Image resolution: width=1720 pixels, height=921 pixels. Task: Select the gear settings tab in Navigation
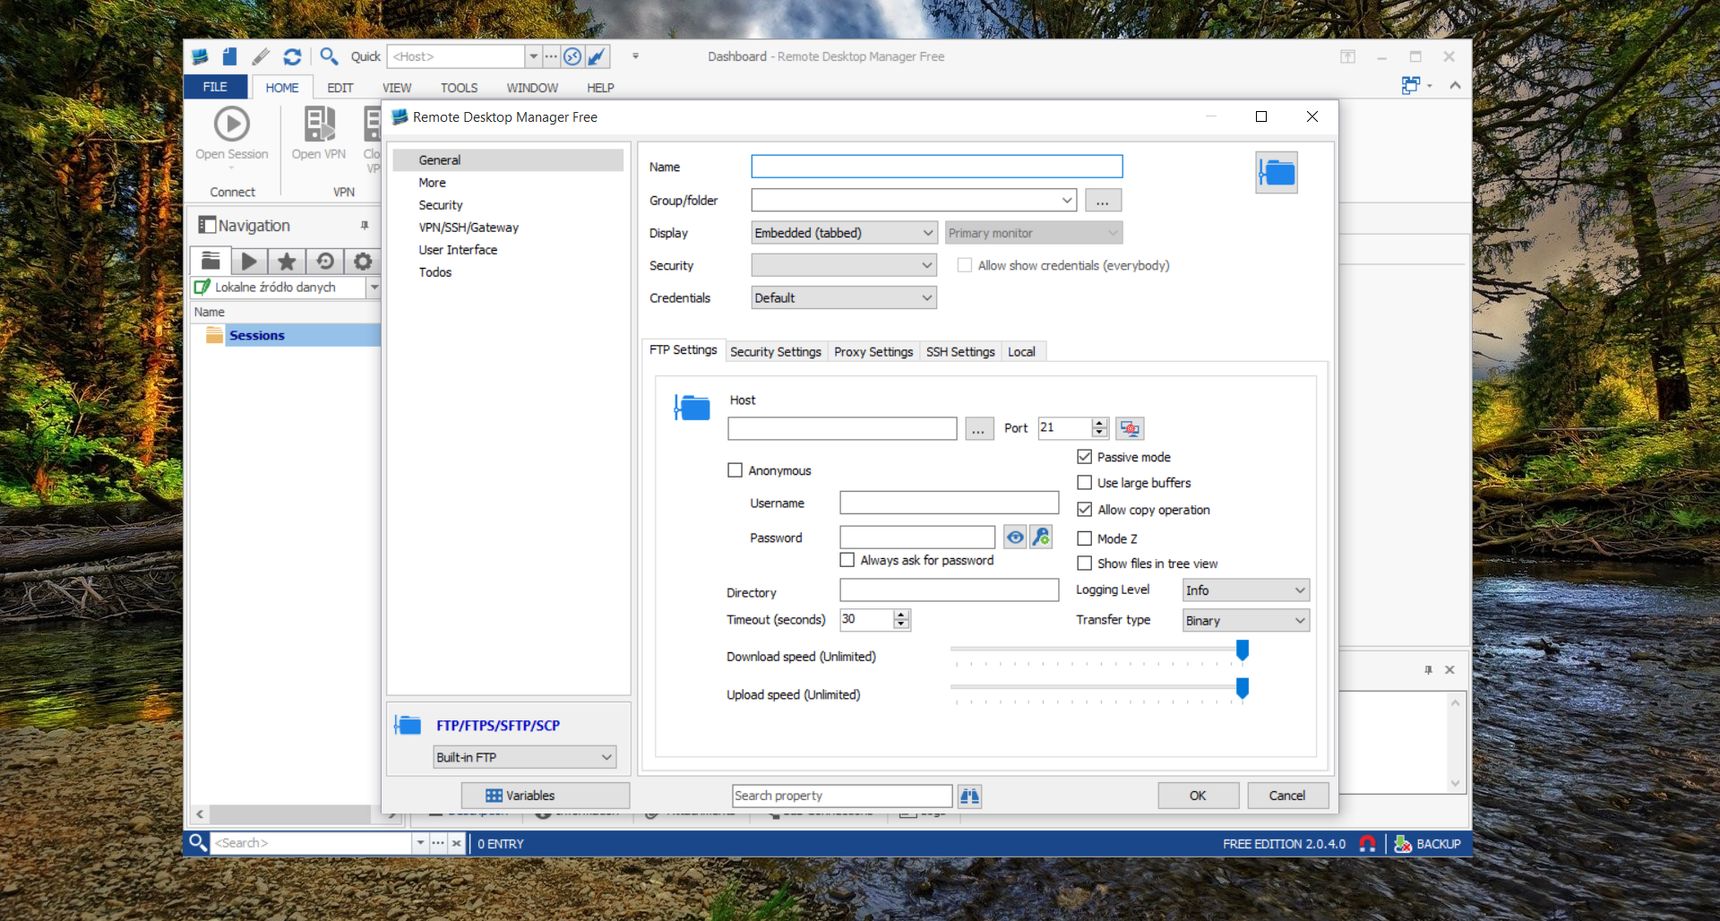point(363,261)
